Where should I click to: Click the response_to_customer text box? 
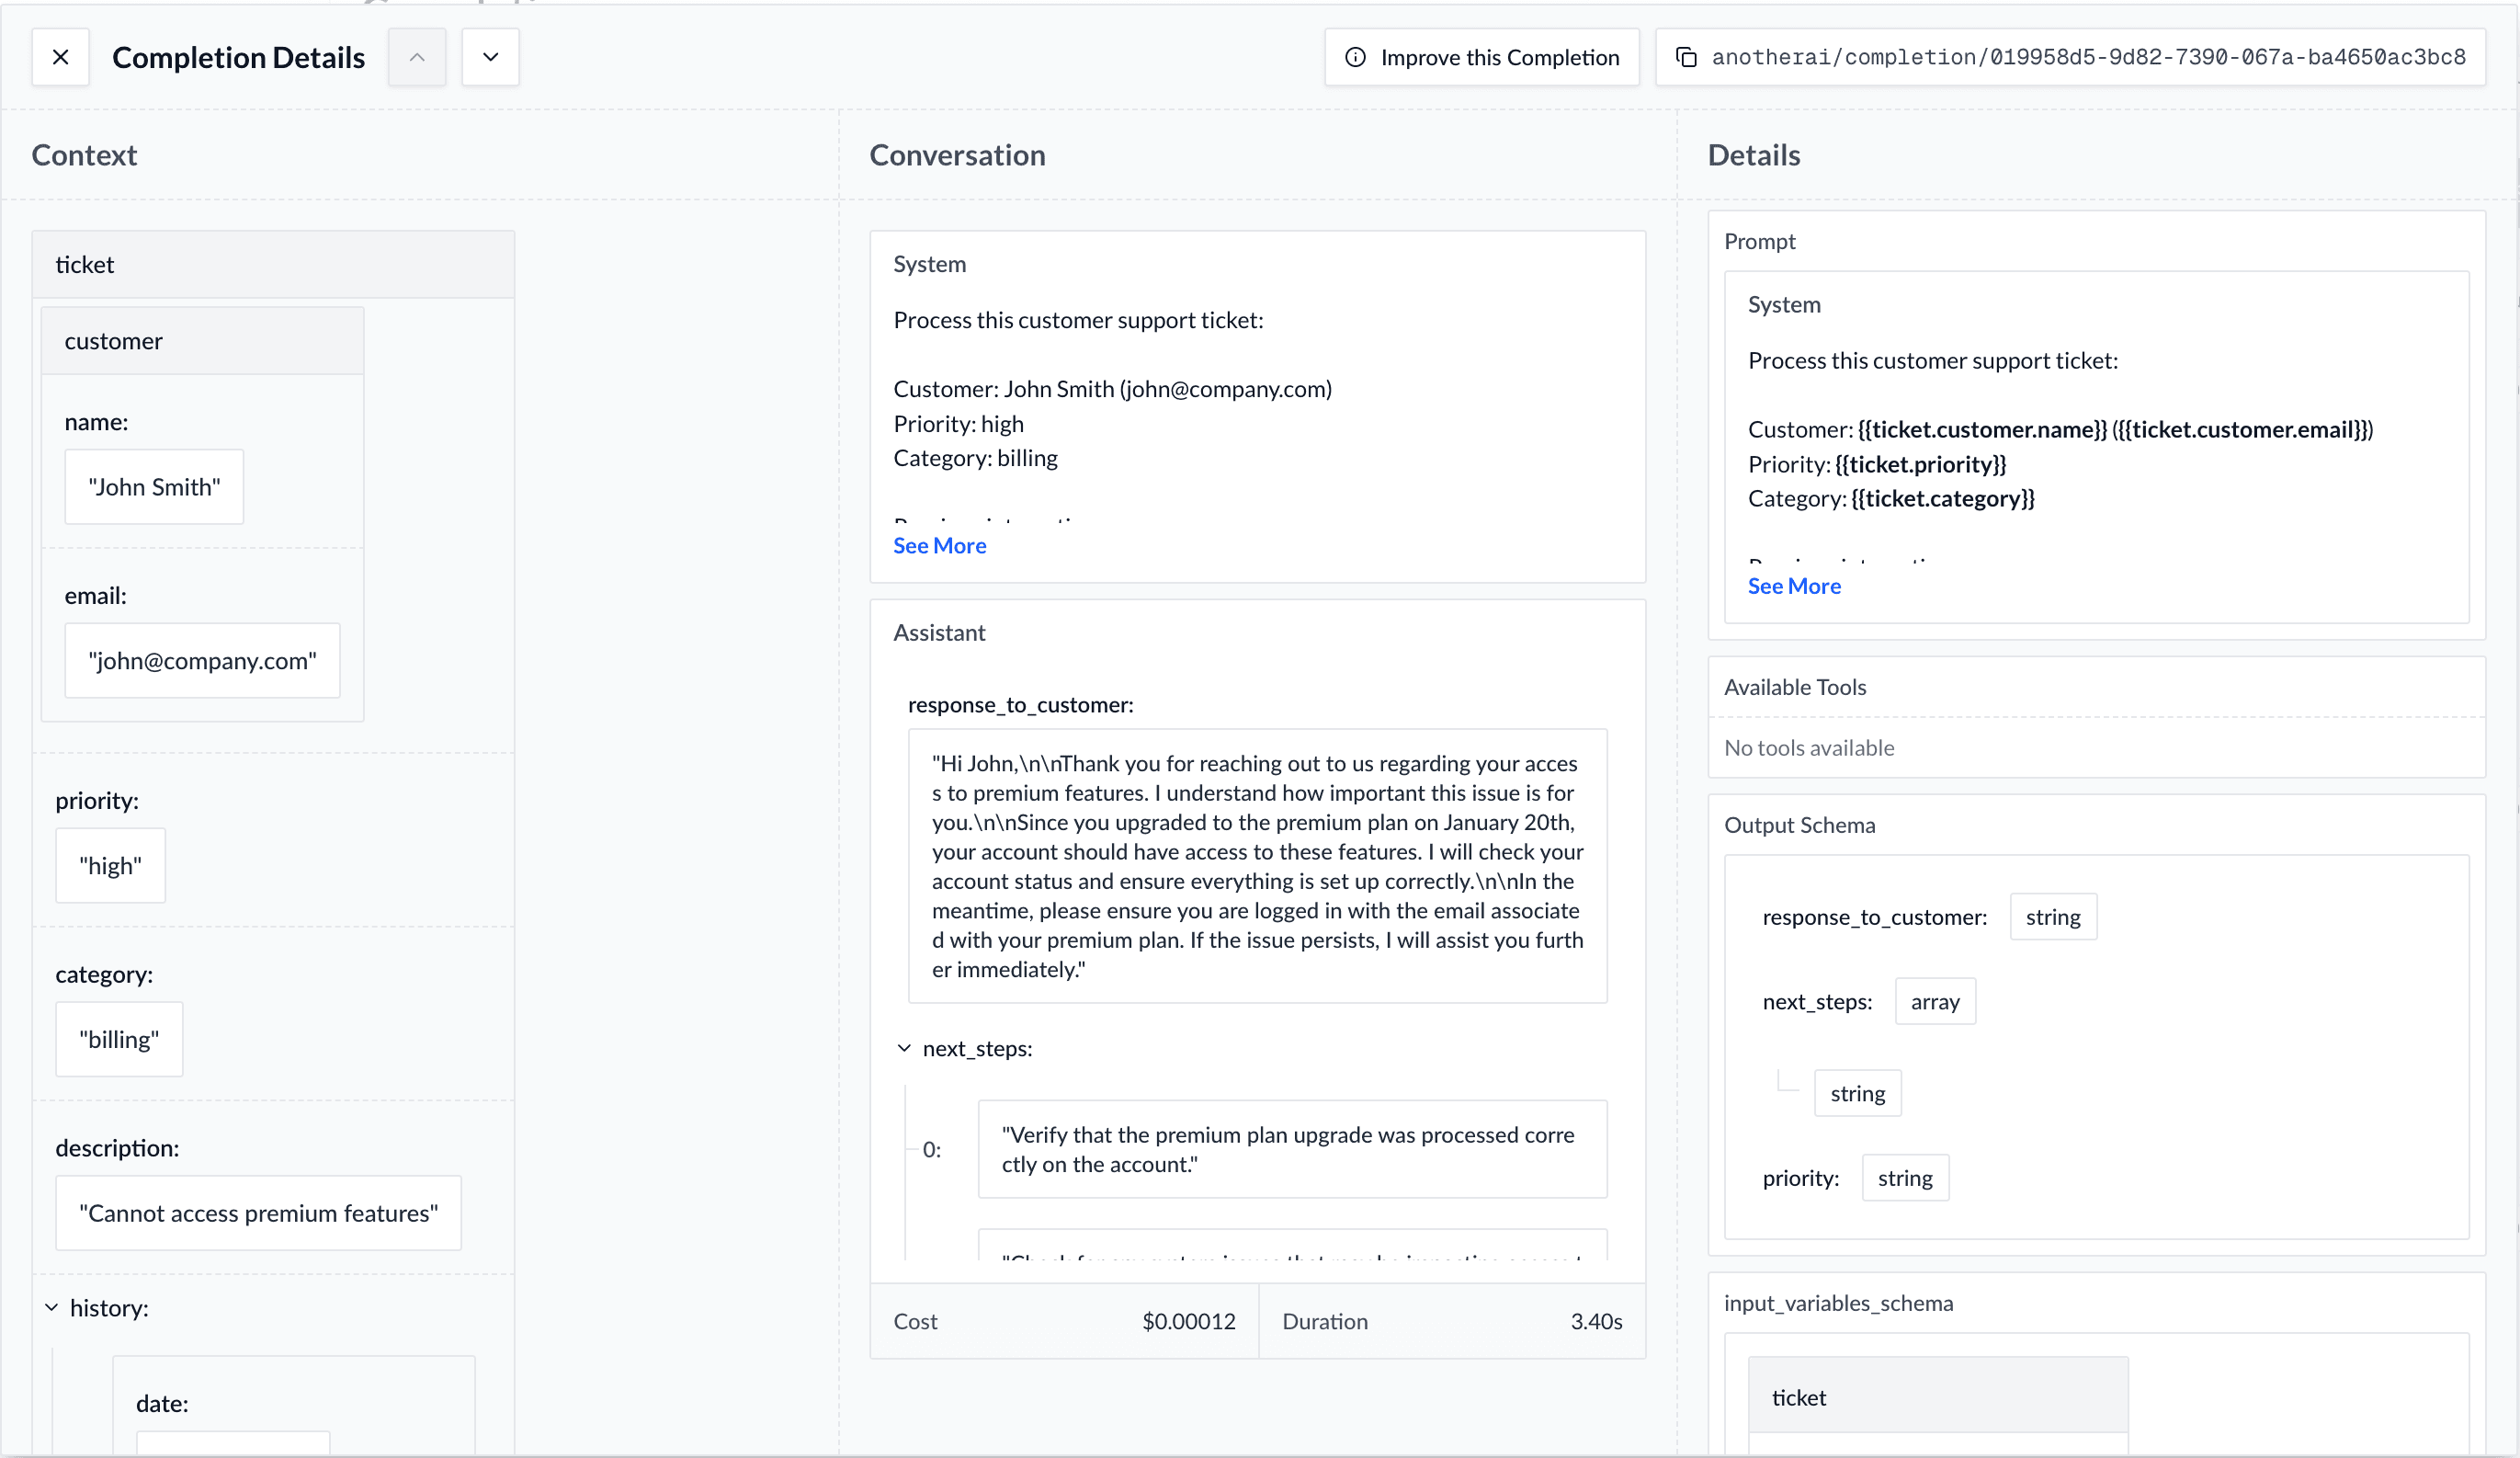[x=1257, y=866]
